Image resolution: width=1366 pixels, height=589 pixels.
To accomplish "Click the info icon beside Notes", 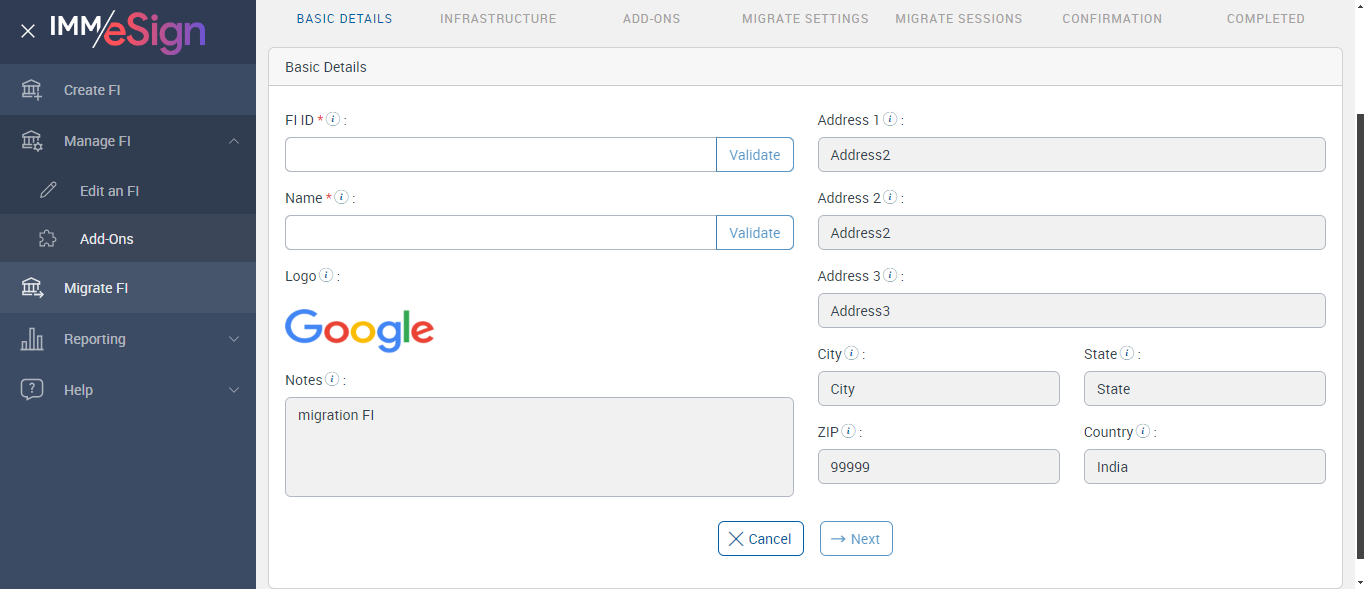I will coord(332,380).
